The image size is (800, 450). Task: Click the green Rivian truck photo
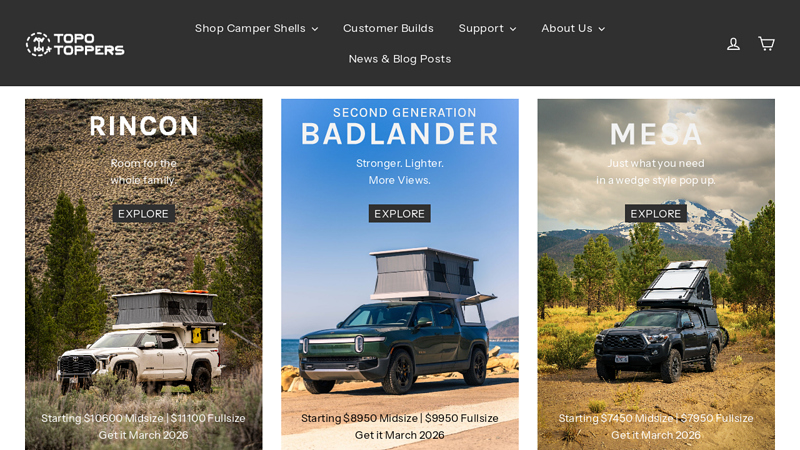coord(397,321)
